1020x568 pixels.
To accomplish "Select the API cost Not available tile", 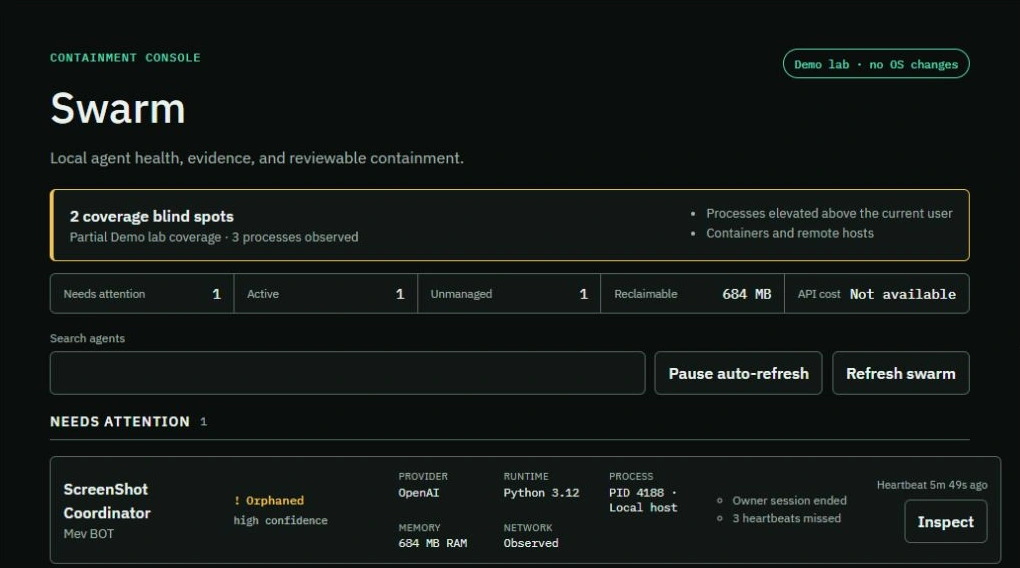I will tap(876, 294).
